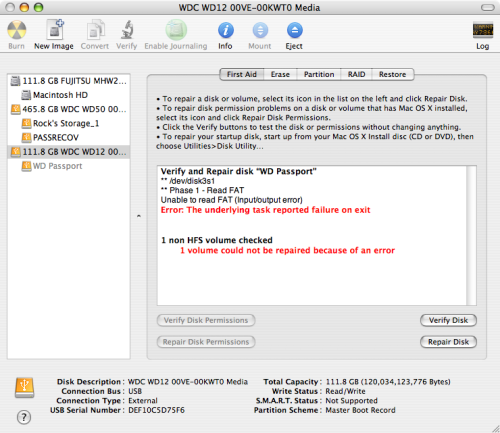
Task: Open the RAID tab
Action: 356,74
